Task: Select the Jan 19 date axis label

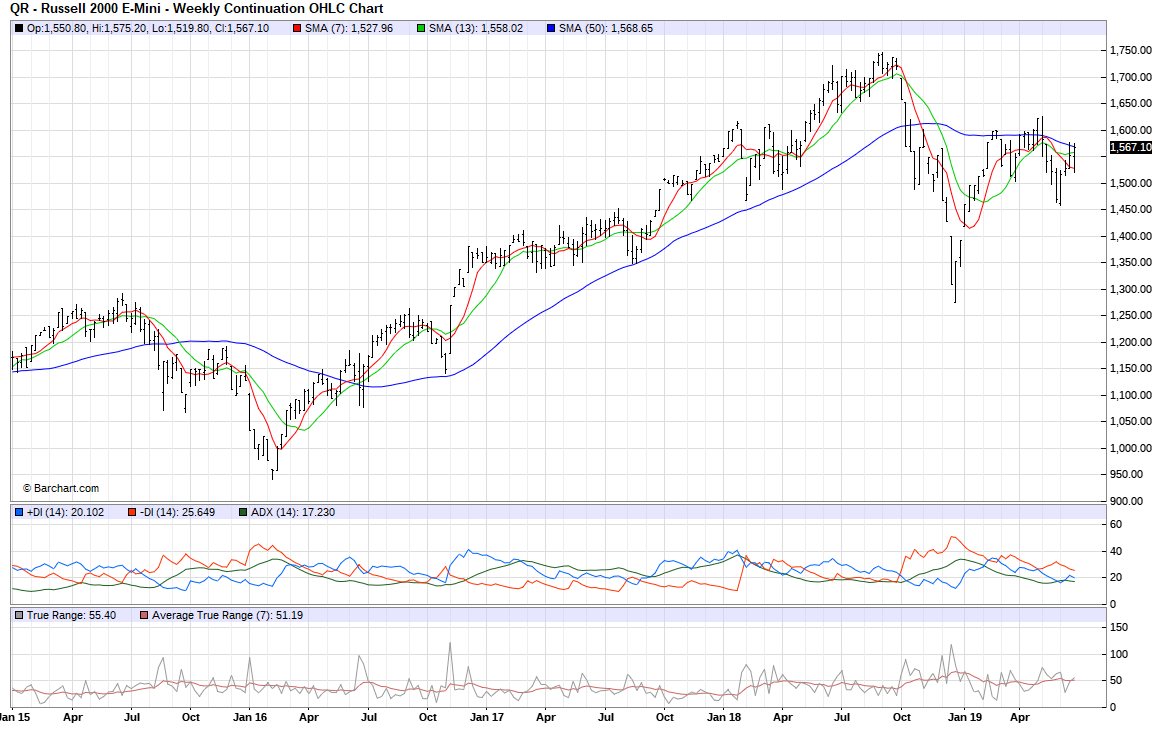Action: tap(962, 717)
